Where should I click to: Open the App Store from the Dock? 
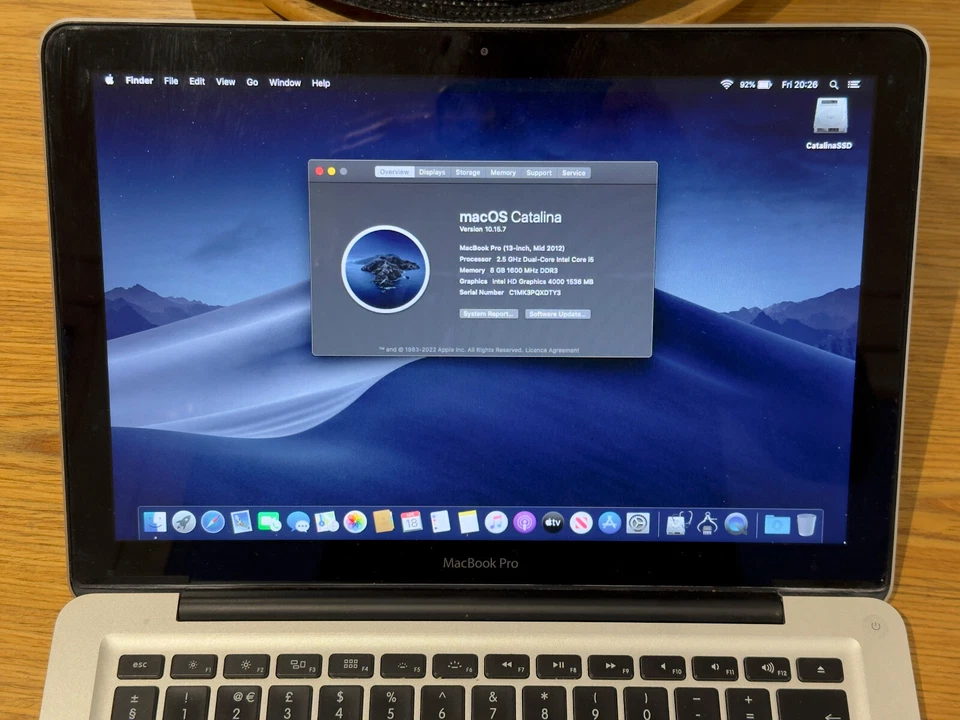point(610,522)
